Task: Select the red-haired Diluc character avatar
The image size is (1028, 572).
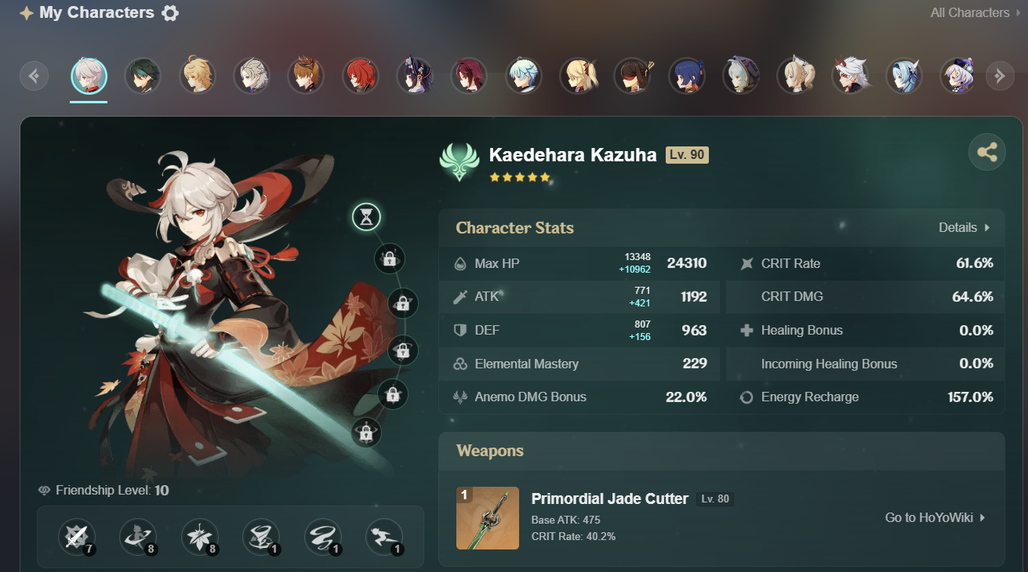Action: pos(361,76)
